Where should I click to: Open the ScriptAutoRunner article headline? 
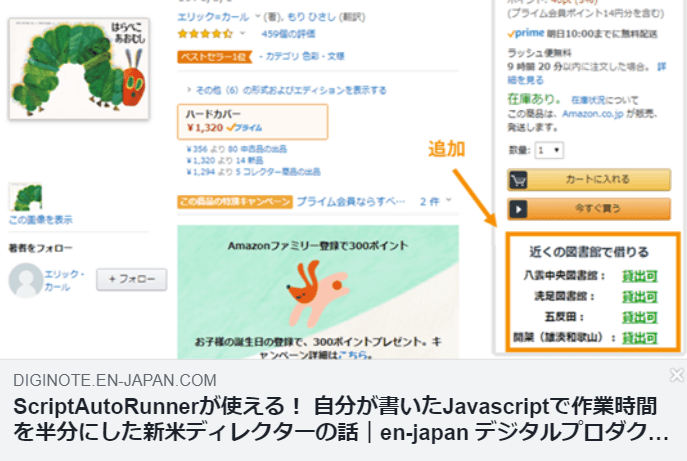[340, 420]
